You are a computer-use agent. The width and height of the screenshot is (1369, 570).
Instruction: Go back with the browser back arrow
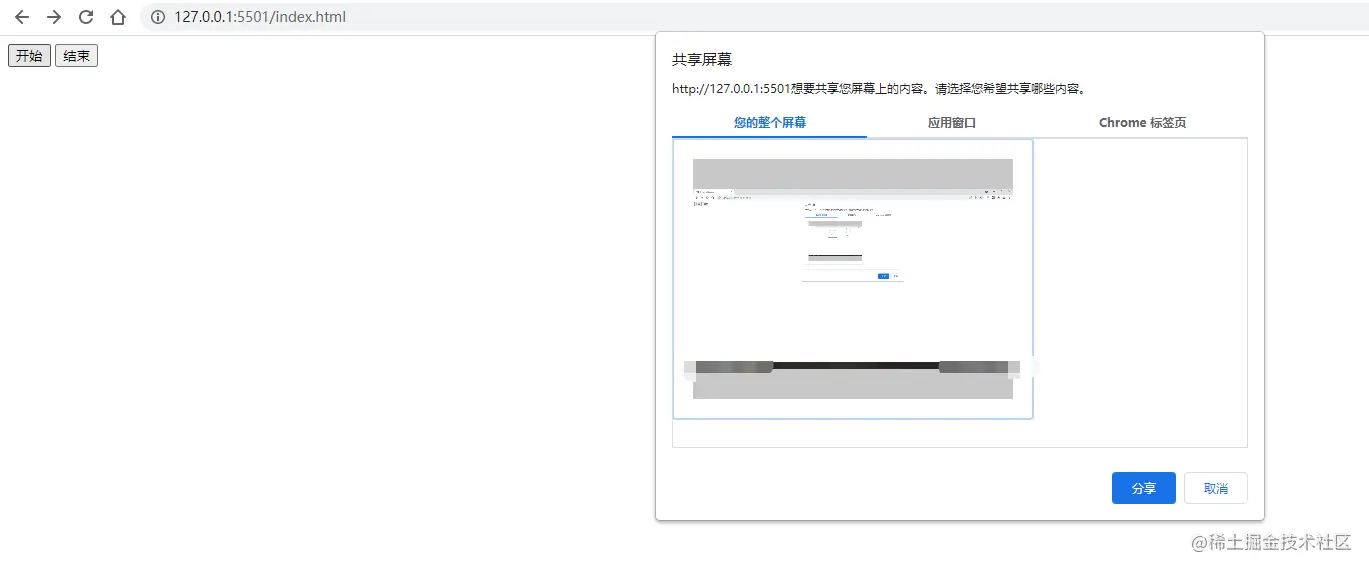[x=22, y=17]
